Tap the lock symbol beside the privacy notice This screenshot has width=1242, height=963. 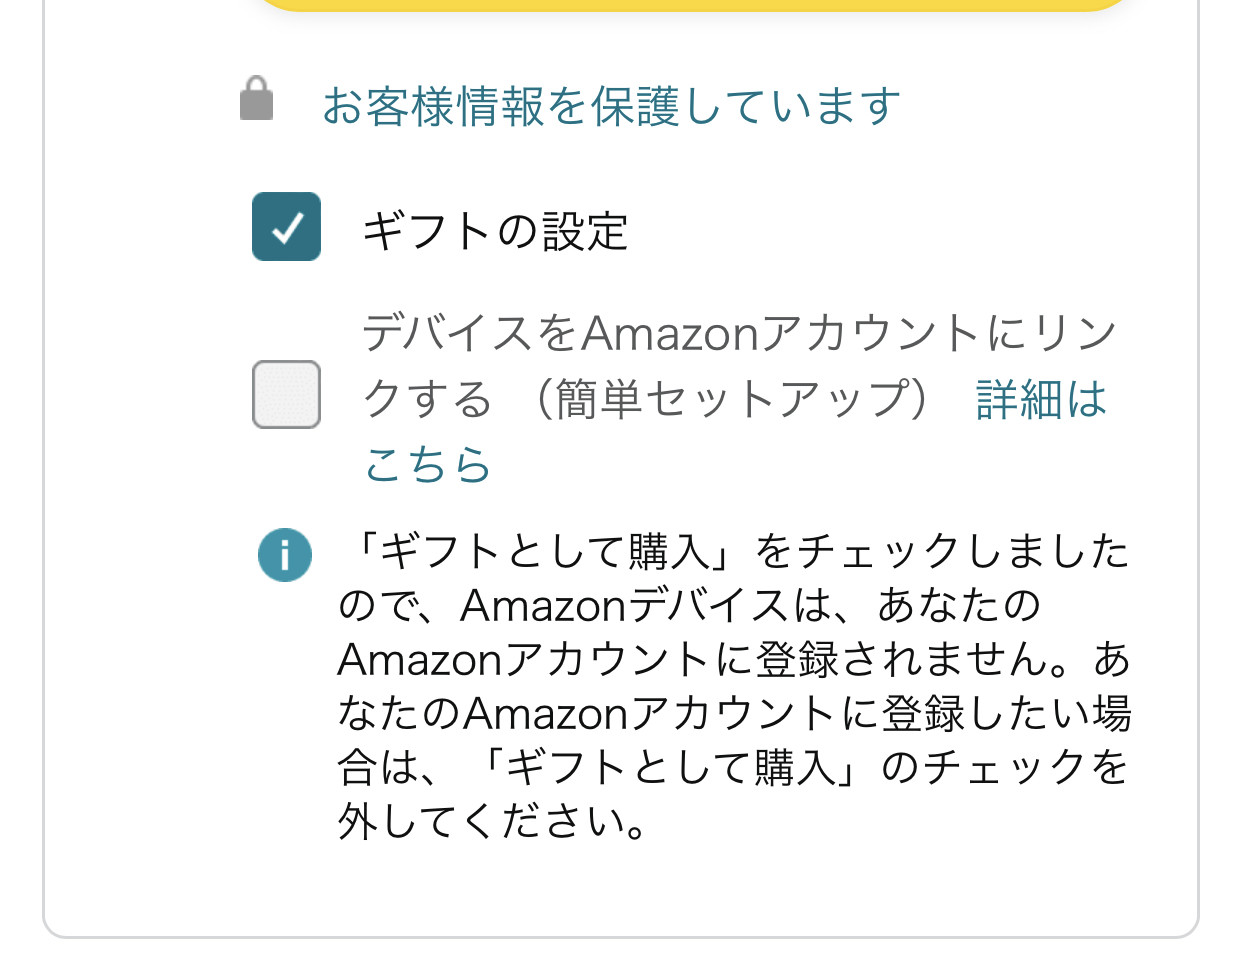(x=257, y=99)
